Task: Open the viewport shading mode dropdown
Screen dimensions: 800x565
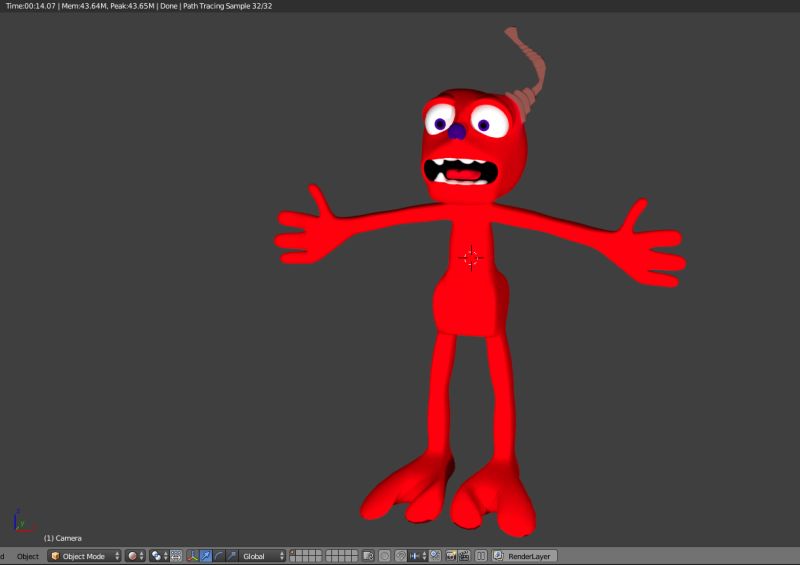Action: (135, 556)
